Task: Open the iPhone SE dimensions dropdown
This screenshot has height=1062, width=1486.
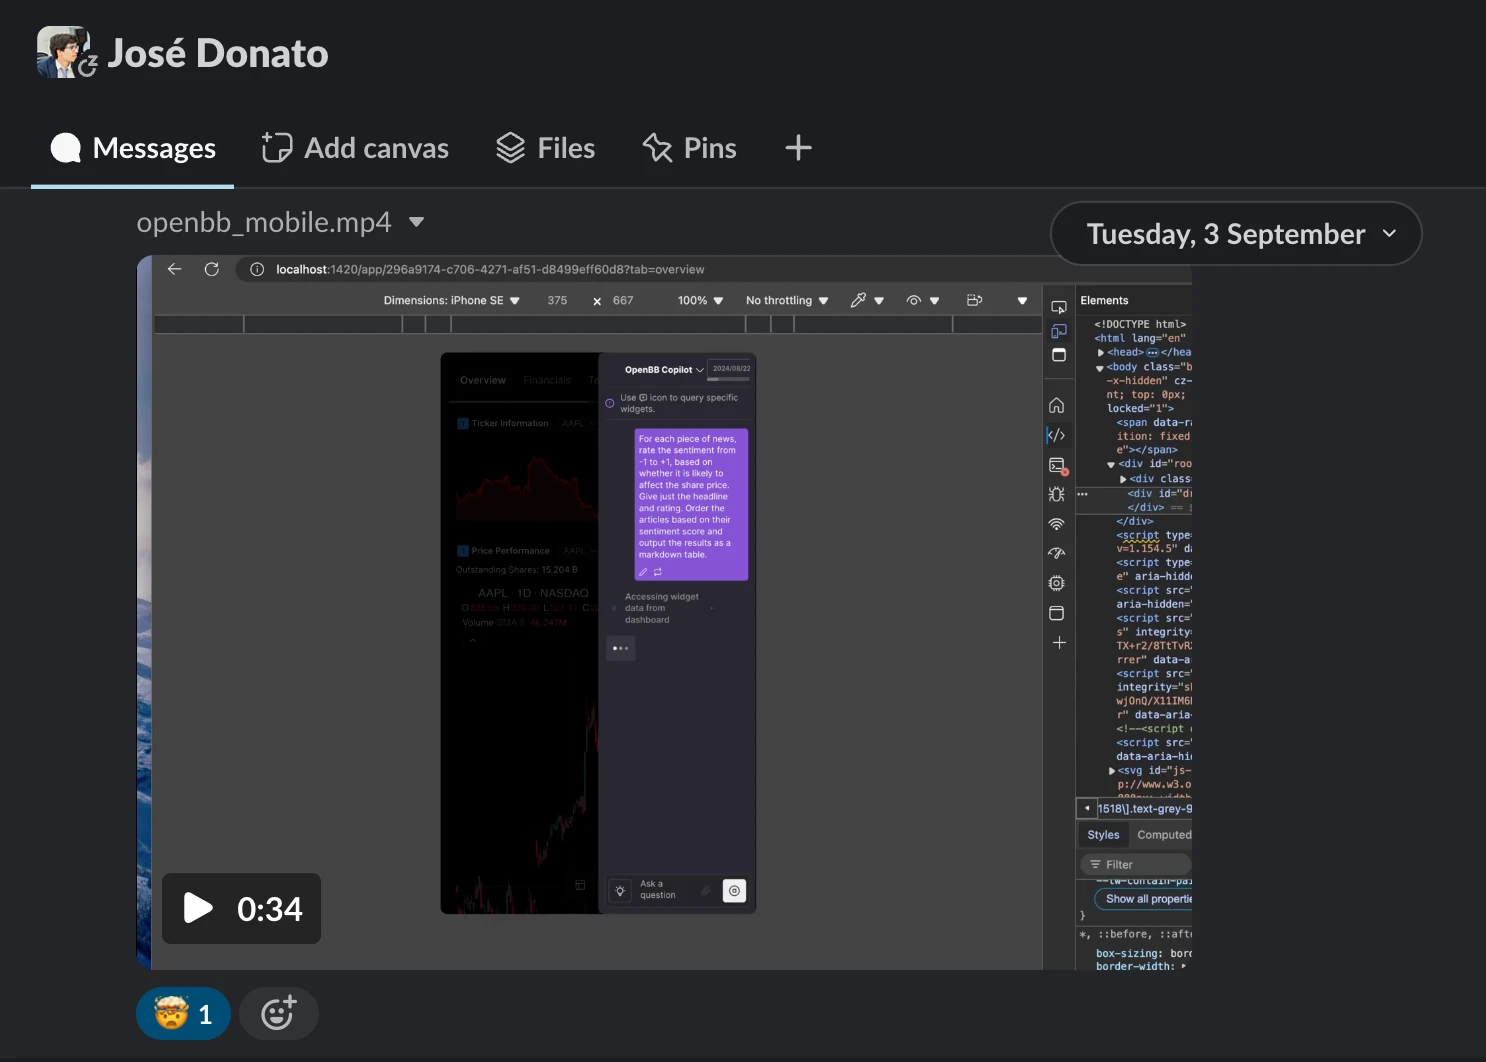Action: click(x=452, y=300)
